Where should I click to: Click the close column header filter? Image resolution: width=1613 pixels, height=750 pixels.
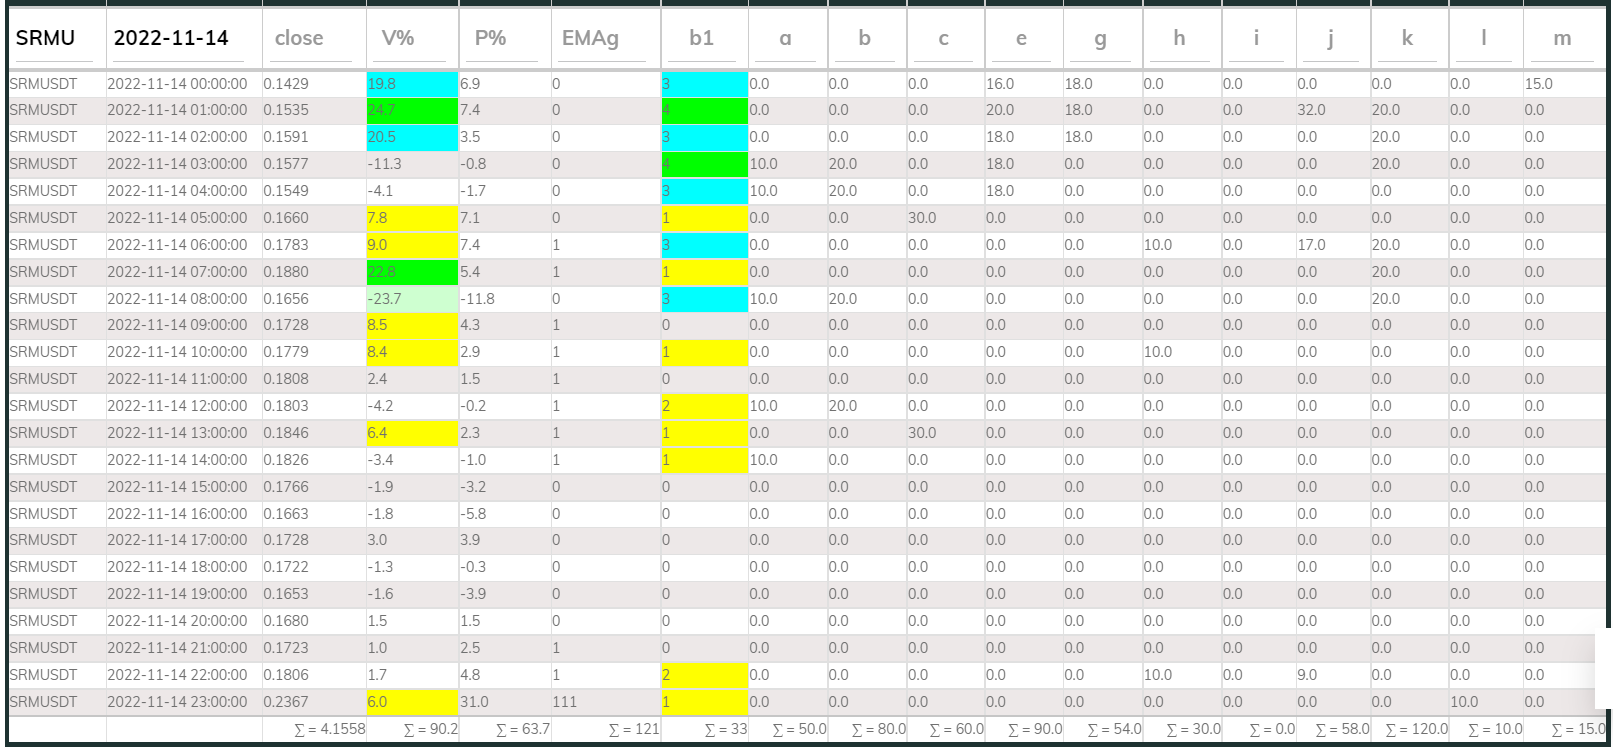click(312, 38)
